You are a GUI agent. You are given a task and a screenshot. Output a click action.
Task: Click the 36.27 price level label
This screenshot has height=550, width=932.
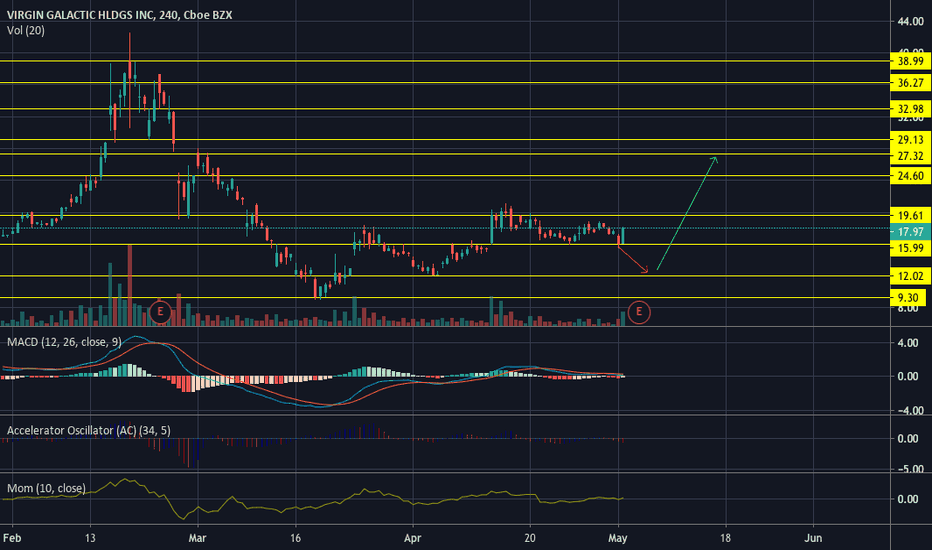(910, 83)
